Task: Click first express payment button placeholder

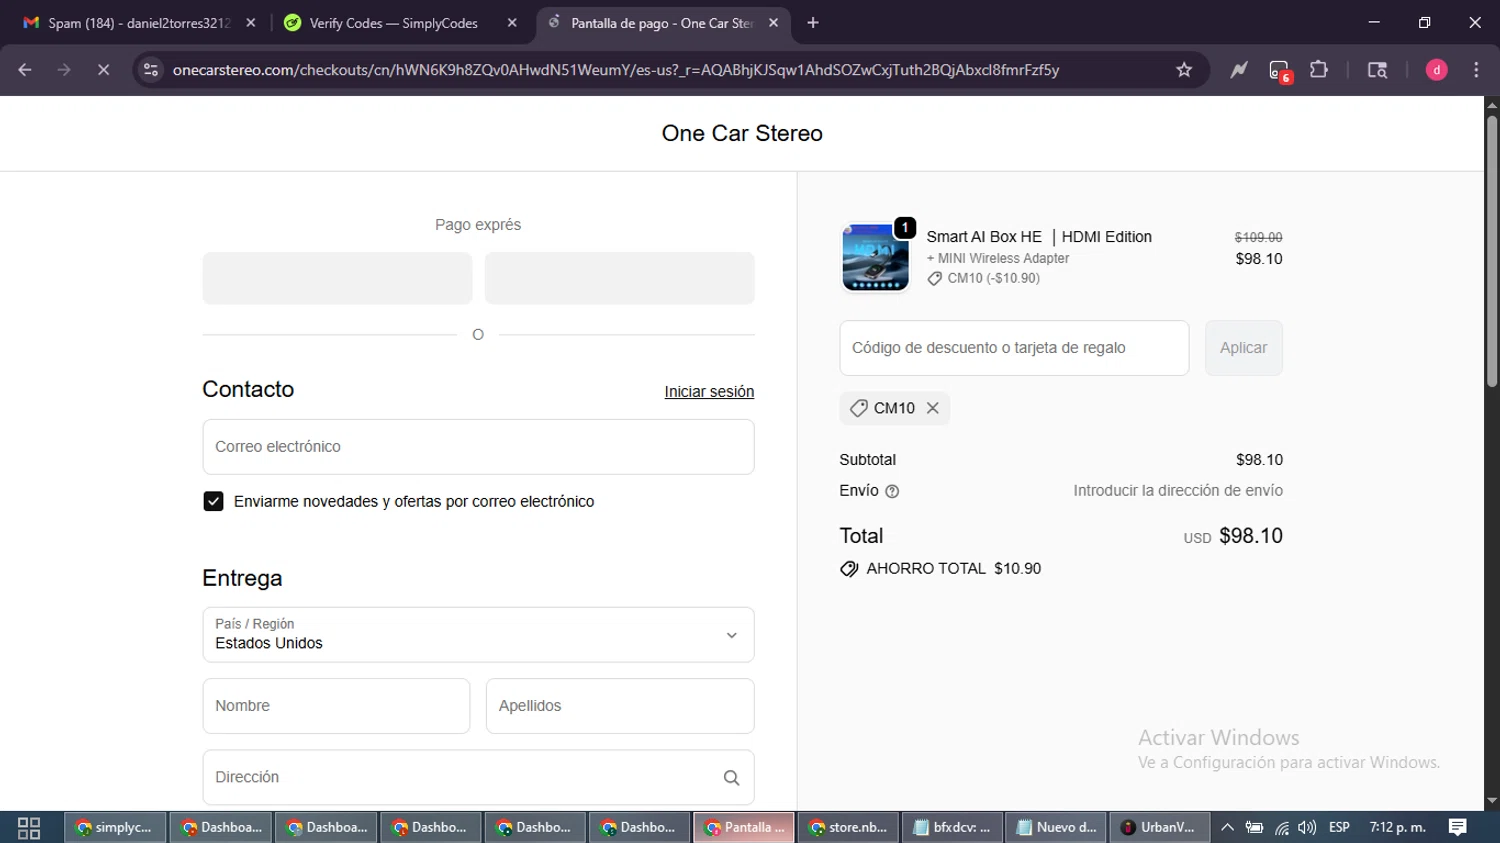Action: pos(337,278)
